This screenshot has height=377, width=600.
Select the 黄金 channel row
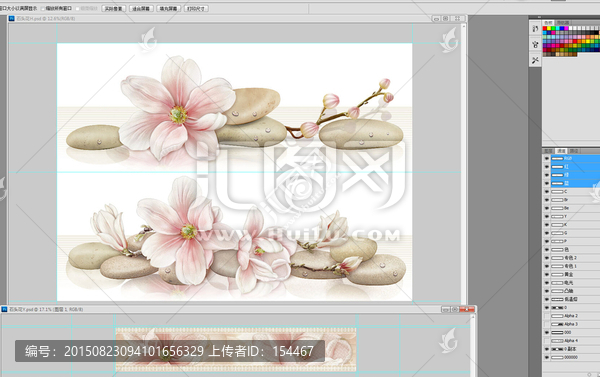(575, 274)
